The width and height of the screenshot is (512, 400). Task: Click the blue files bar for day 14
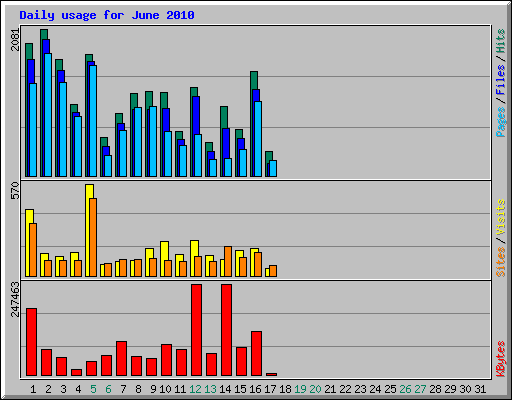coord(226,143)
